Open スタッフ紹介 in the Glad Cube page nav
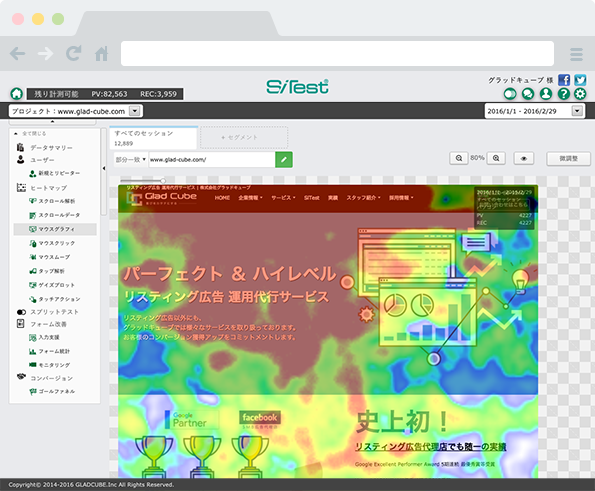This screenshot has height=491, width=595. (x=363, y=198)
